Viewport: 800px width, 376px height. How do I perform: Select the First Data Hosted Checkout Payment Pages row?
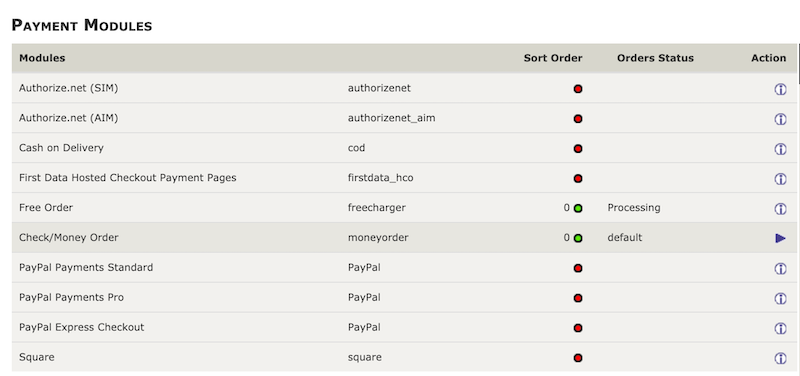tap(403, 178)
